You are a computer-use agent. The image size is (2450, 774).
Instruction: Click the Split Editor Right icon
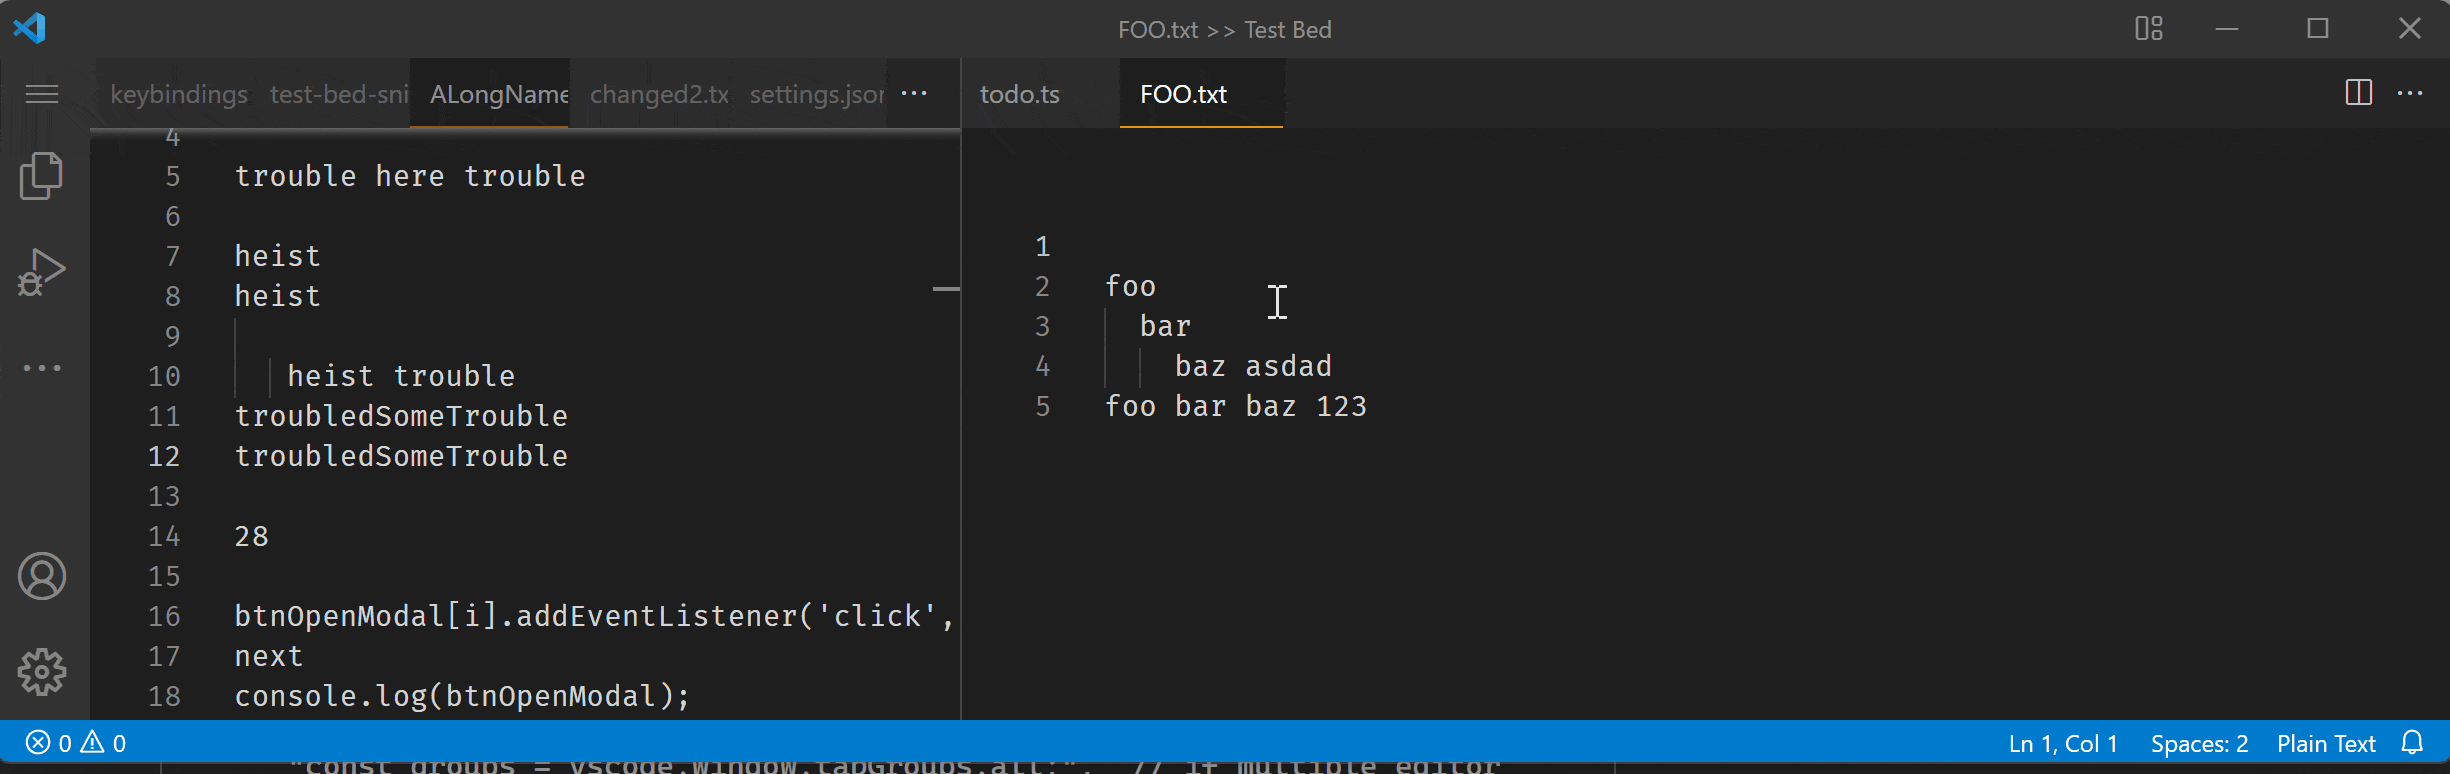2358,93
